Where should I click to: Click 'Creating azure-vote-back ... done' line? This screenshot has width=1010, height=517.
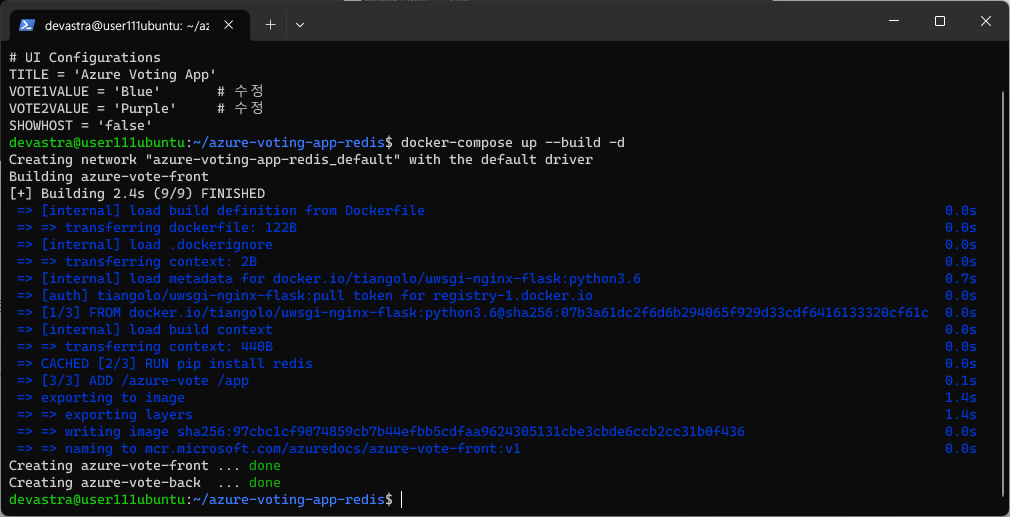tap(144, 483)
